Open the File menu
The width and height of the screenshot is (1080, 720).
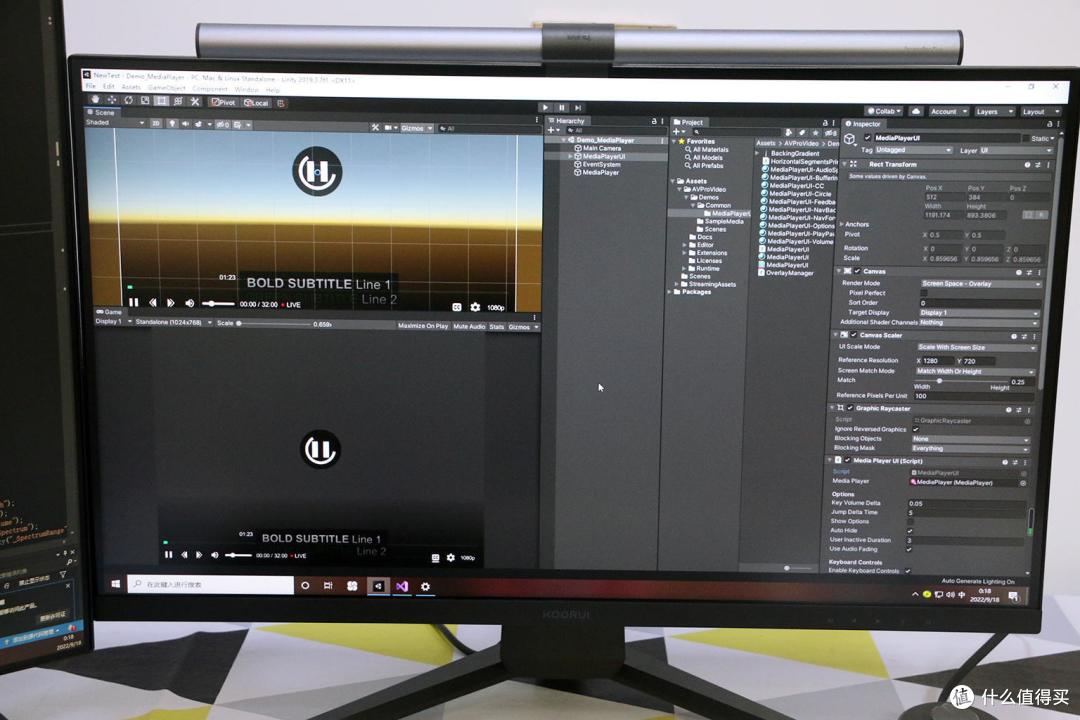coord(90,86)
